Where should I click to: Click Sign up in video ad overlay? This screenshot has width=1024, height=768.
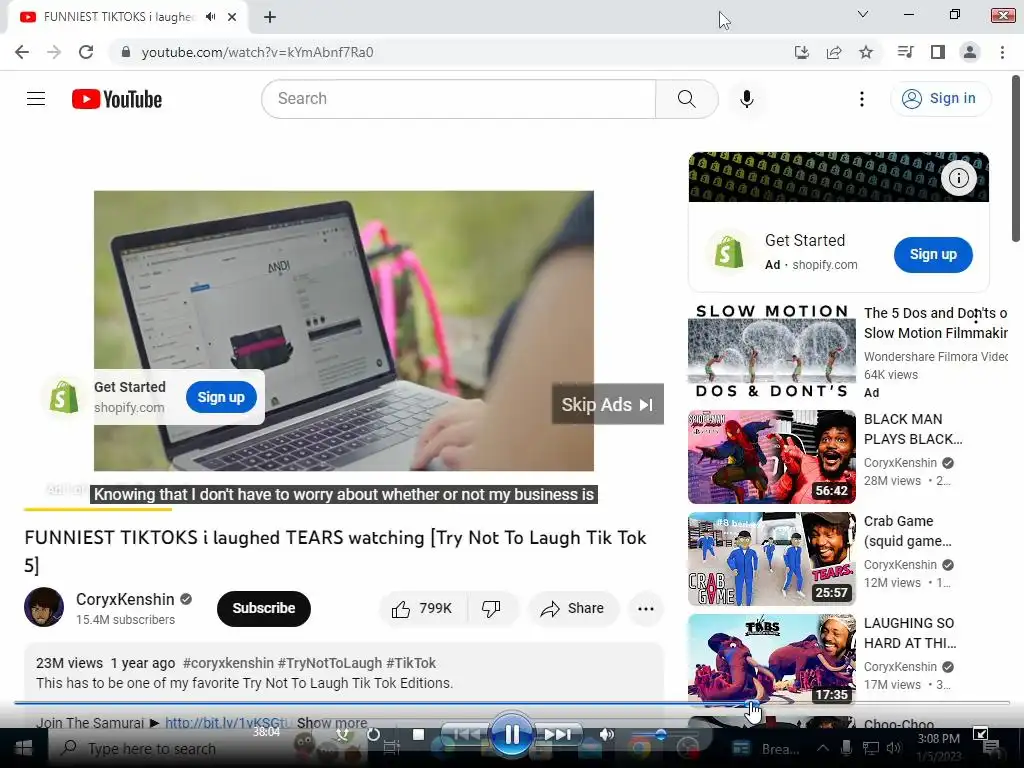click(x=221, y=397)
